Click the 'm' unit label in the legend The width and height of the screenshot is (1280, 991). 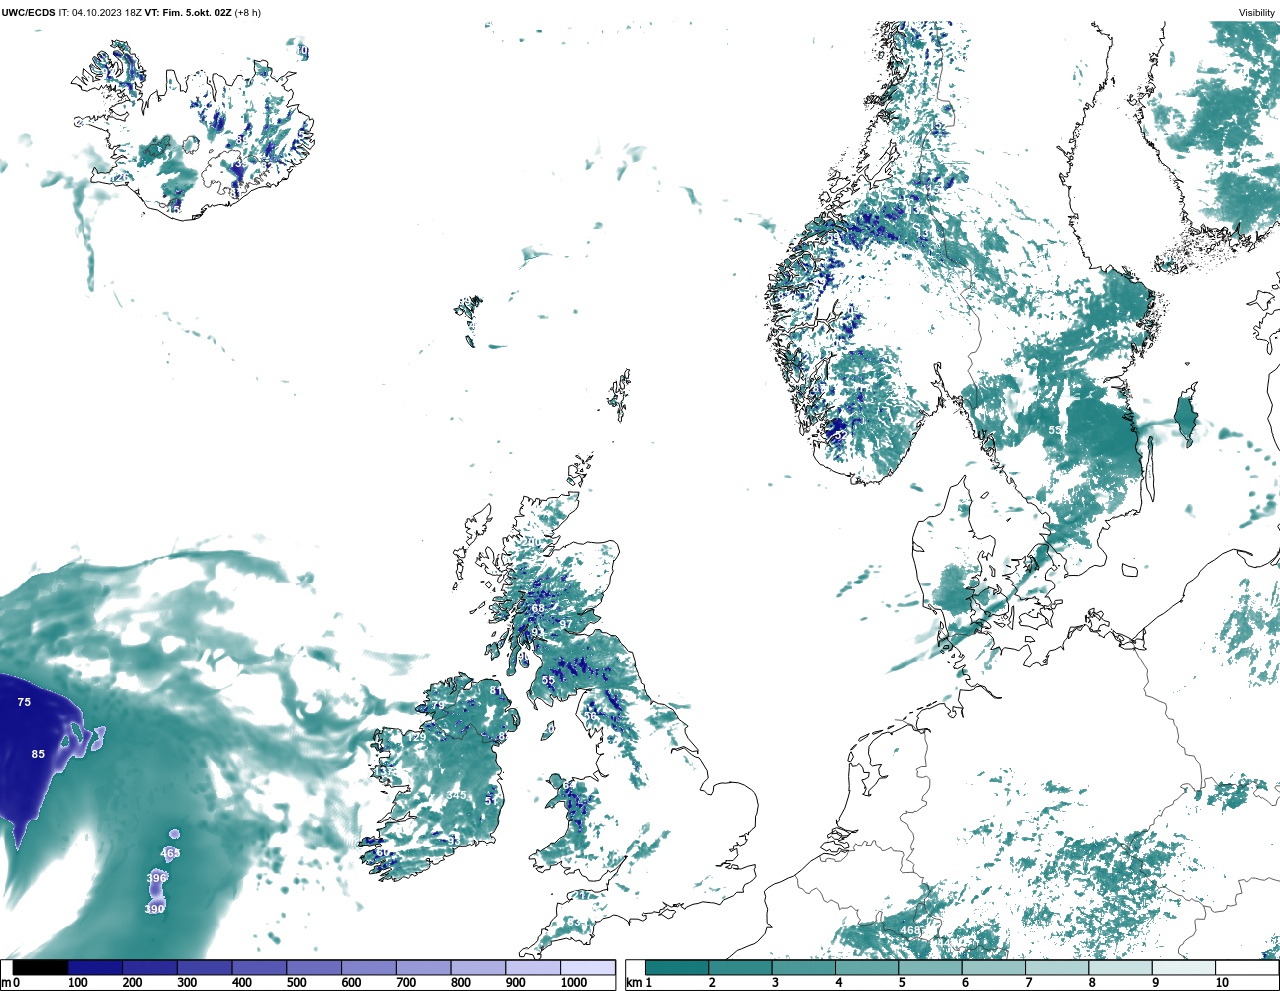coord(6,983)
